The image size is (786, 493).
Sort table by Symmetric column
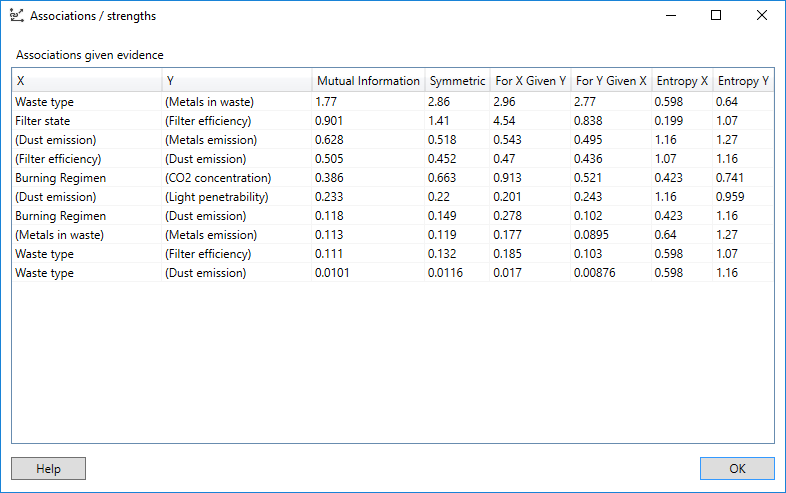click(x=456, y=81)
